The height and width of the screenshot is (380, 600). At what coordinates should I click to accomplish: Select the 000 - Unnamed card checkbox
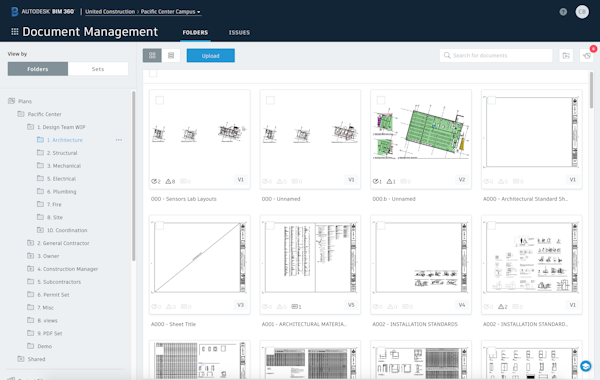point(270,100)
